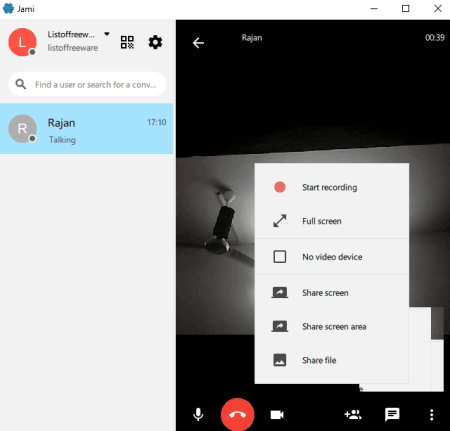
Task: Click the Share screen area icon
Action: [280, 326]
